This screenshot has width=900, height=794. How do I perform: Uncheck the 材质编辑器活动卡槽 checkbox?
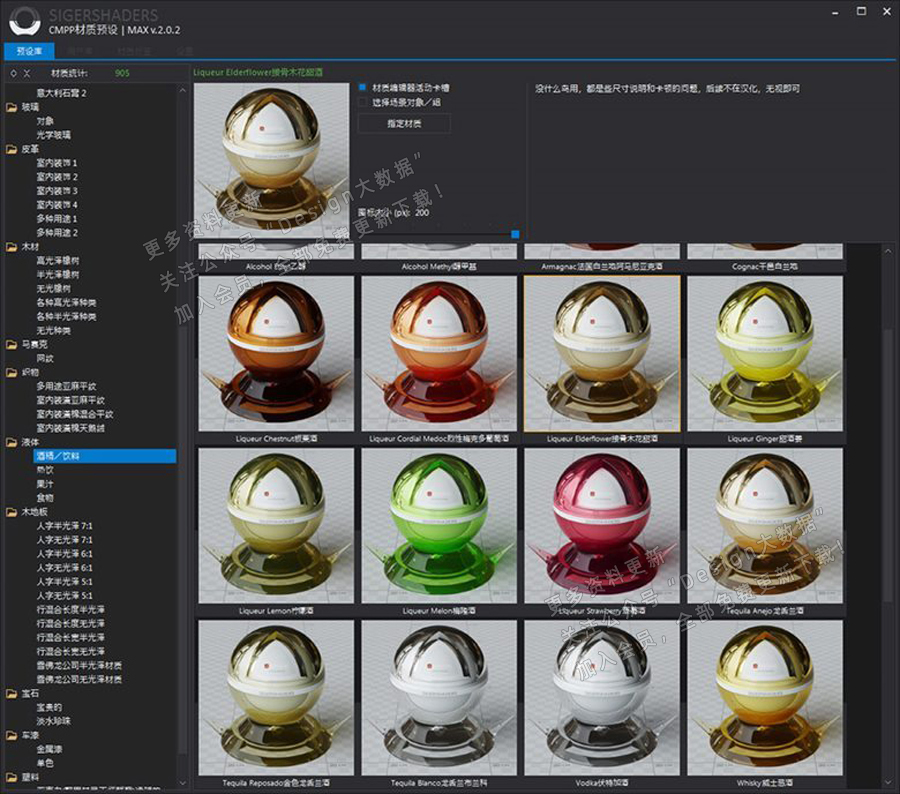pyautogui.click(x=363, y=87)
